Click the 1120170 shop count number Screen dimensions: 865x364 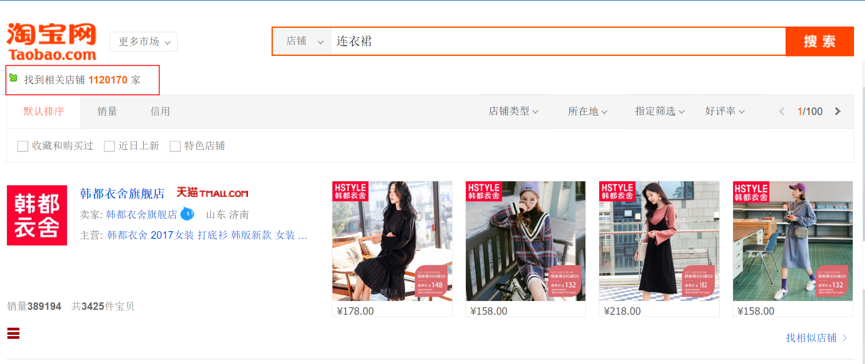(x=108, y=80)
